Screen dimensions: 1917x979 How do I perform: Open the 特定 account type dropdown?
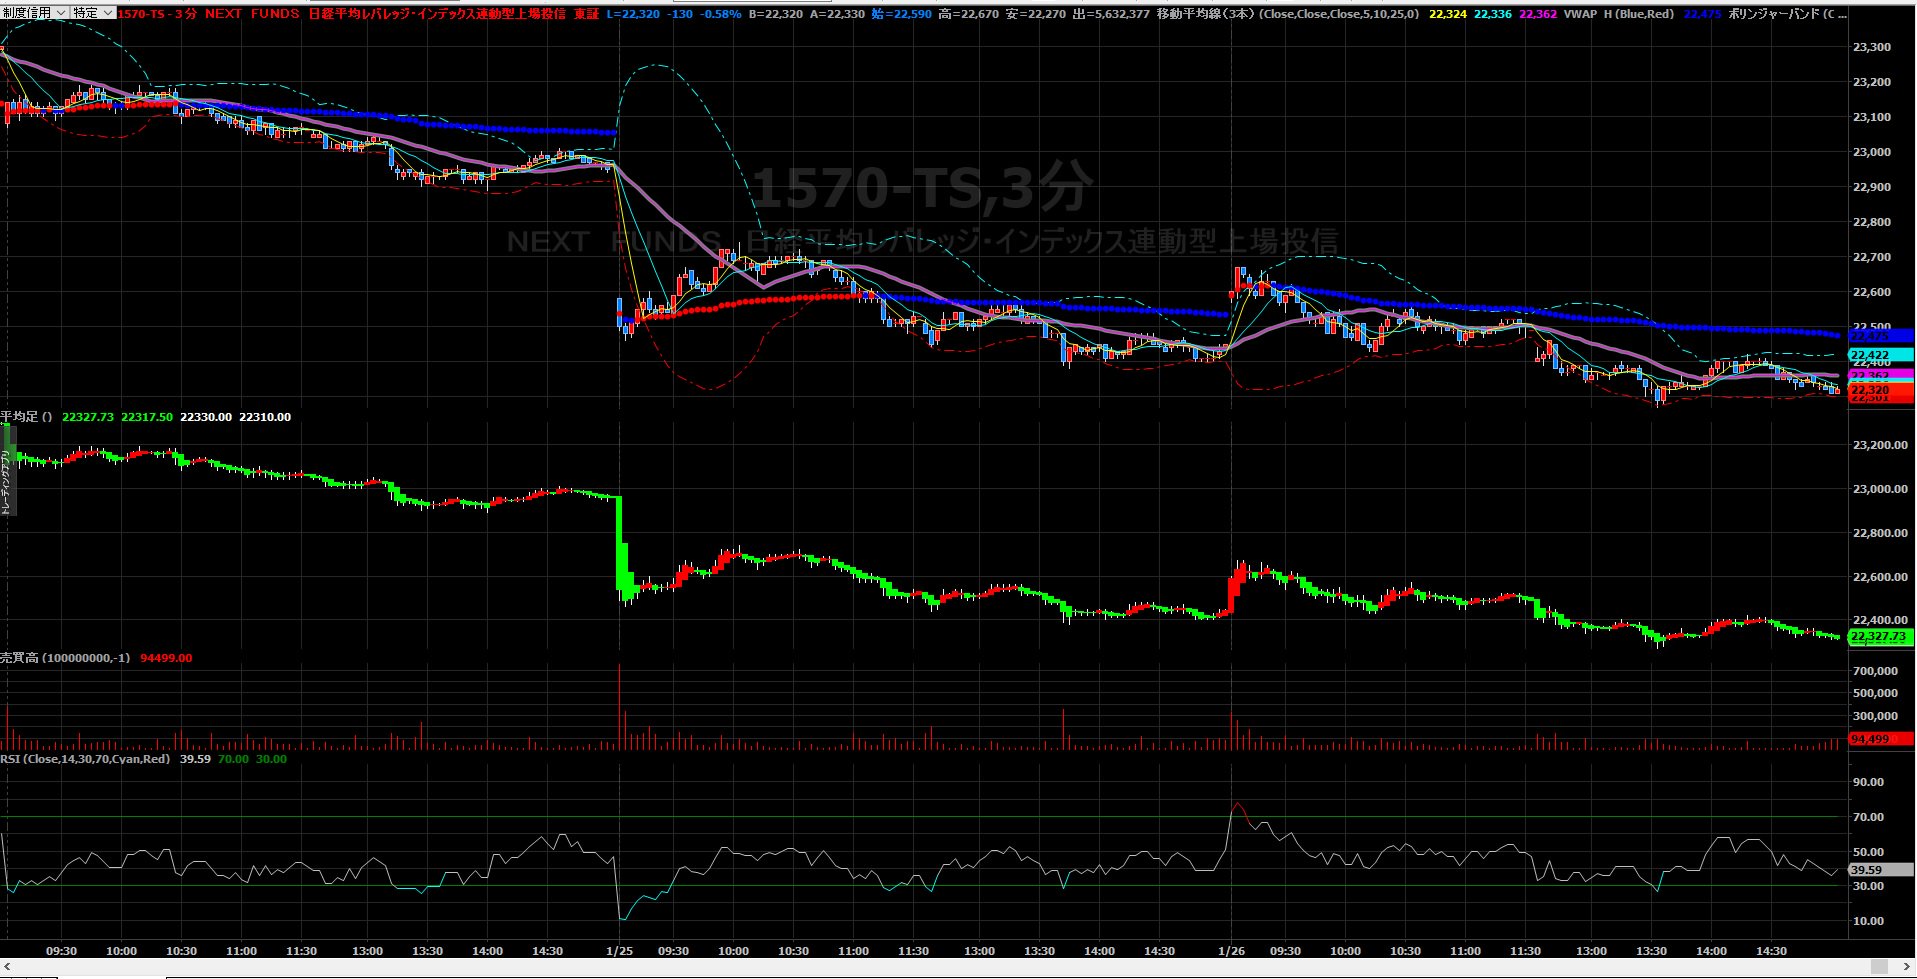(93, 13)
